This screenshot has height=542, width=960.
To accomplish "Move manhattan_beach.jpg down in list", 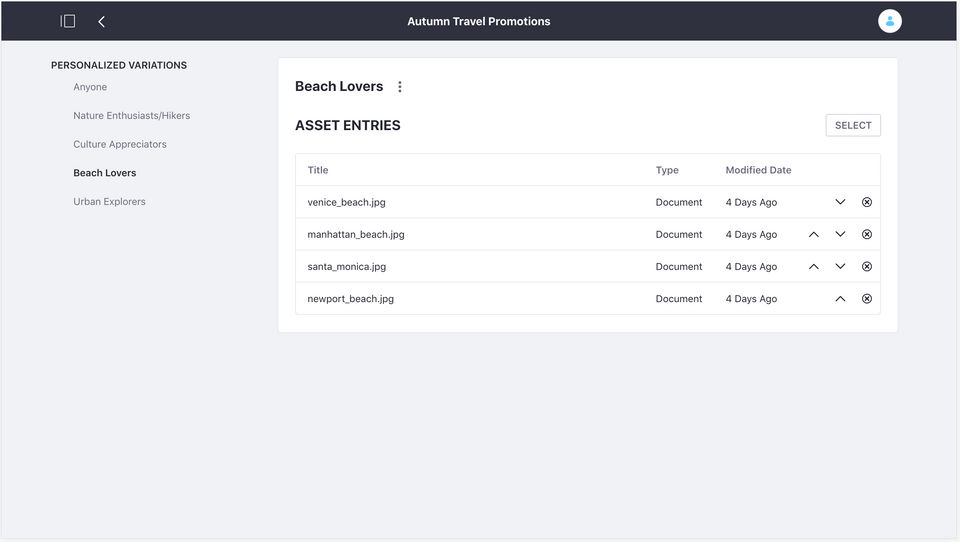I will (840, 234).
